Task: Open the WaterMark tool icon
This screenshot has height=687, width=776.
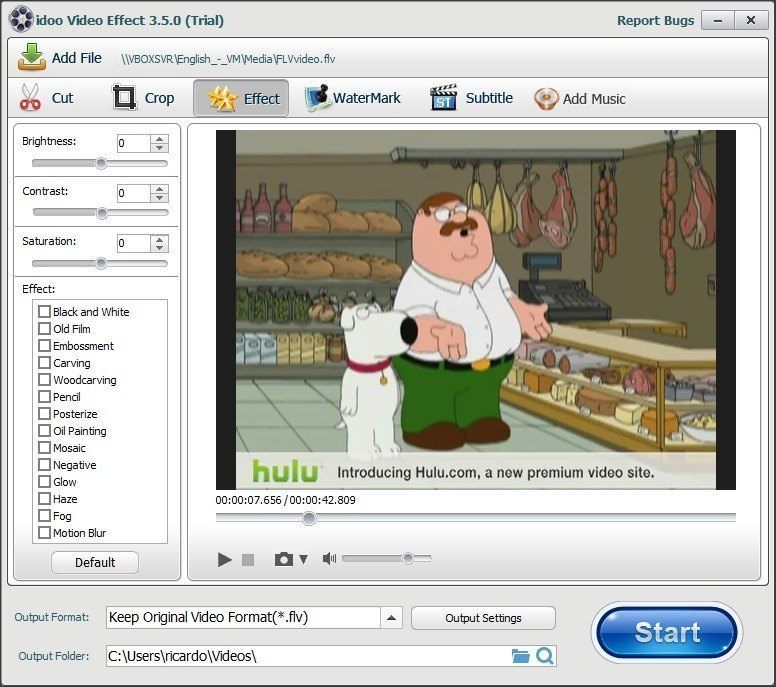Action: (x=317, y=98)
